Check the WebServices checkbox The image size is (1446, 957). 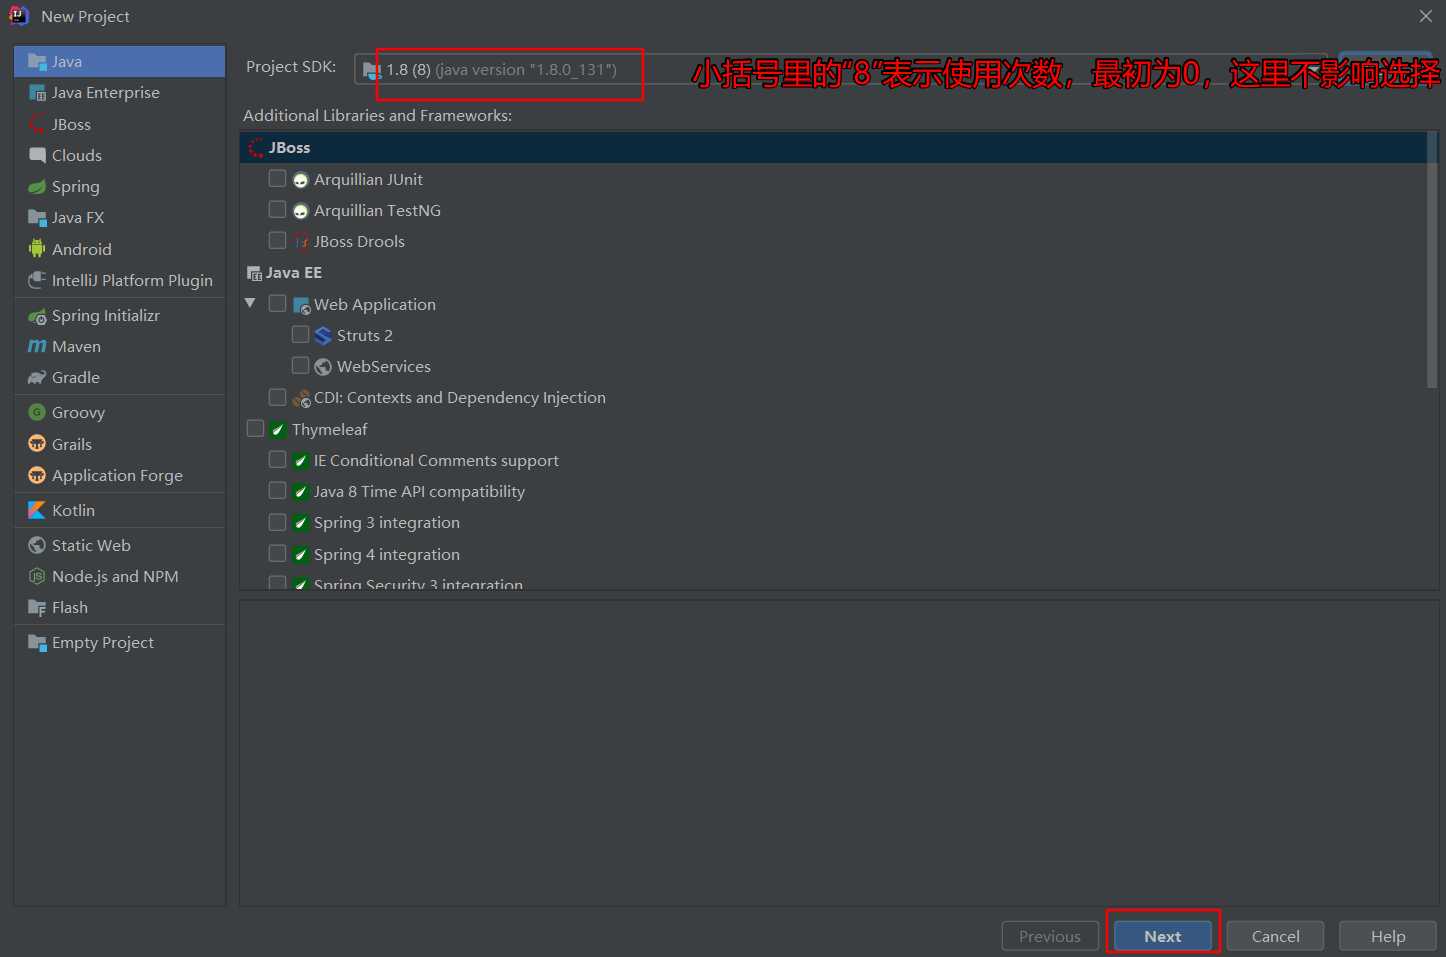(x=300, y=365)
